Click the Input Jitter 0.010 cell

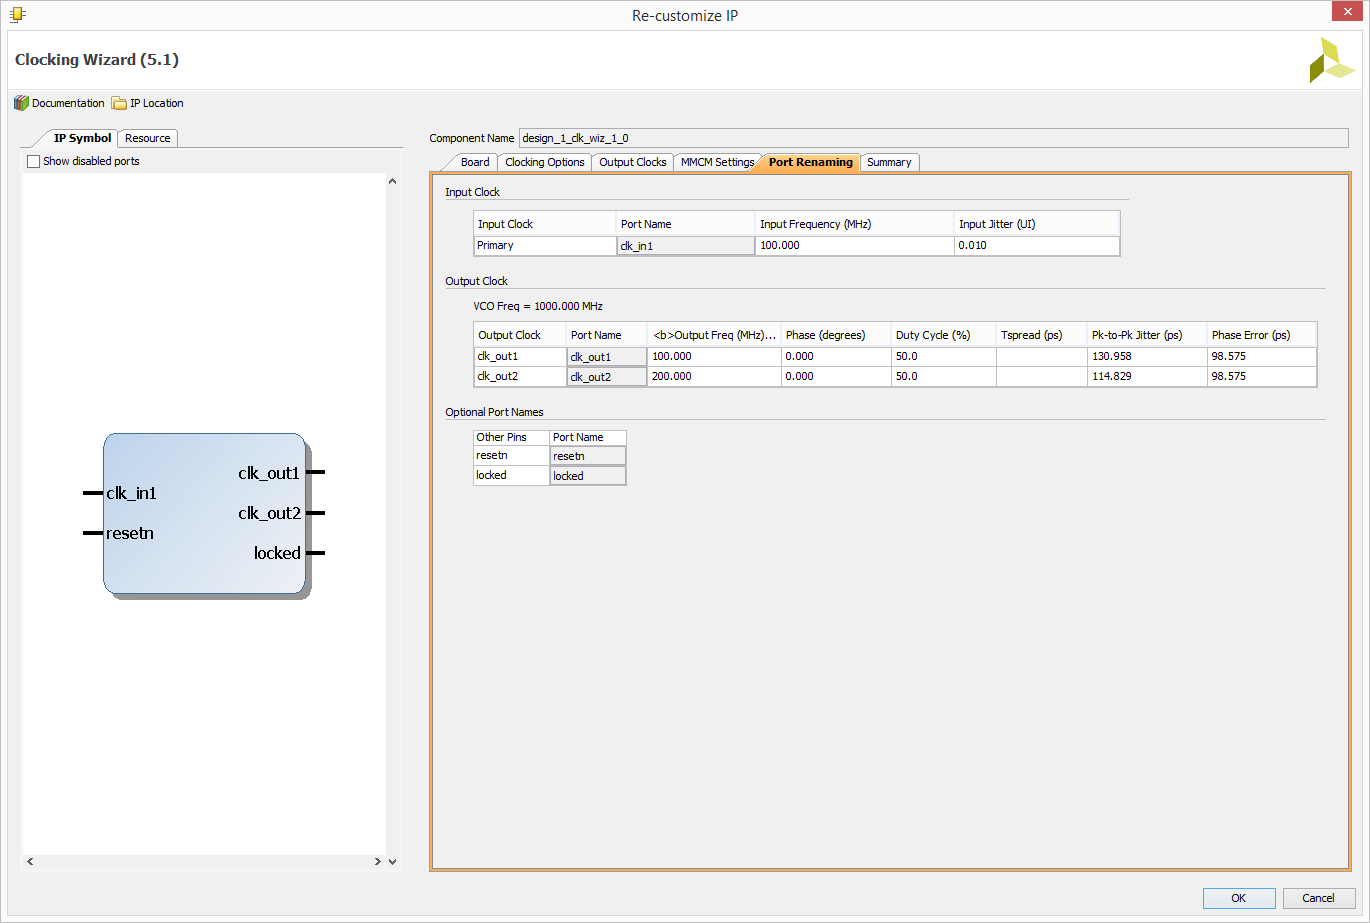1037,245
